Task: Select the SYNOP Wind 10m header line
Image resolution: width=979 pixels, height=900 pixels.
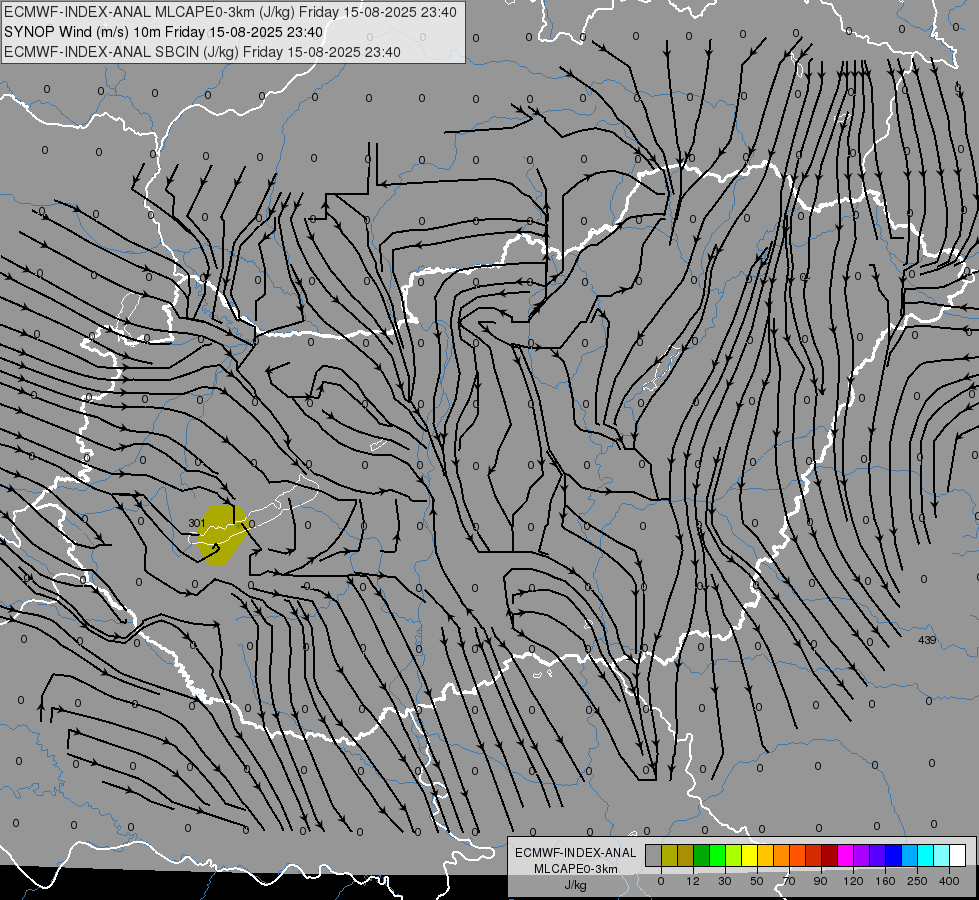Action: [164, 32]
